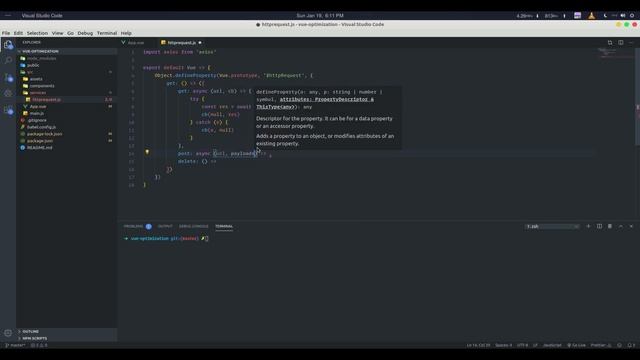640x360 pixels.
Task: Click the lightbulb code action icon
Action: pyautogui.click(x=147, y=152)
